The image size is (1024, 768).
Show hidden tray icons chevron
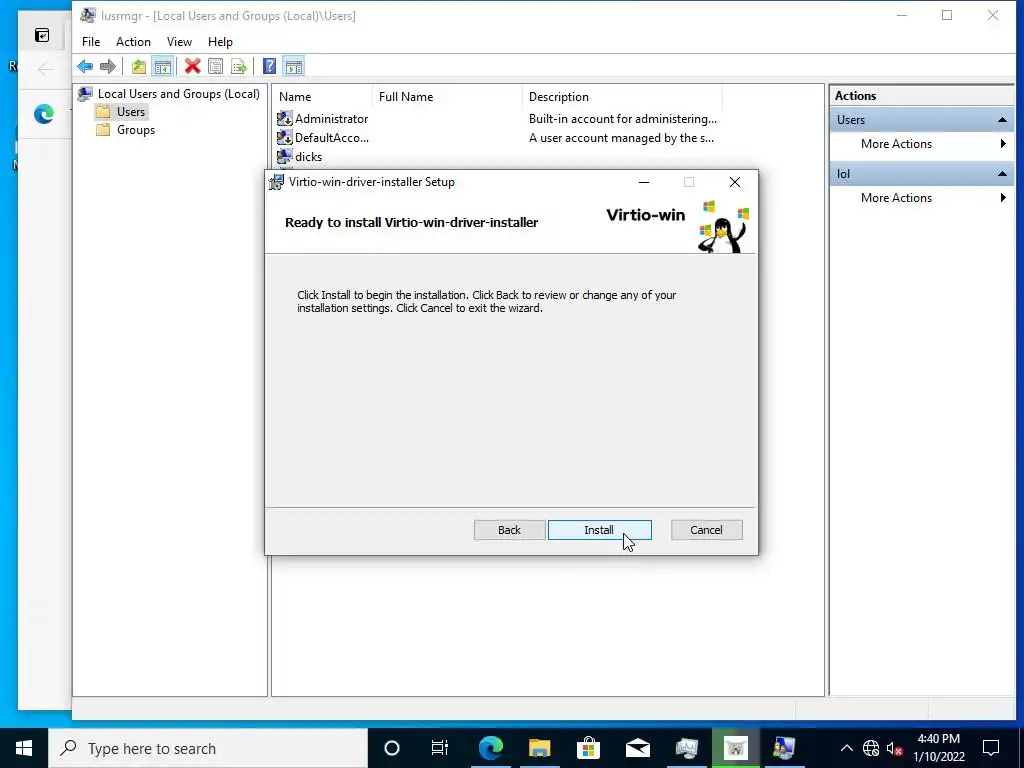click(x=846, y=748)
